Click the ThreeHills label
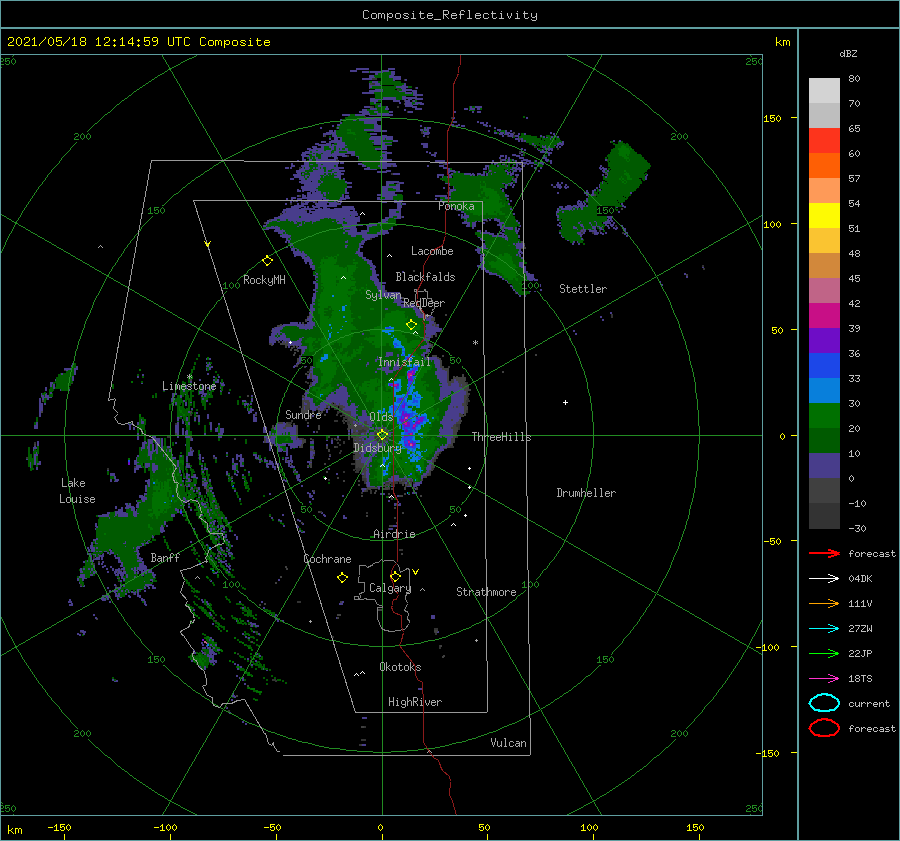Screen dimensions: 900x841 pyautogui.click(x=501, y=437)
